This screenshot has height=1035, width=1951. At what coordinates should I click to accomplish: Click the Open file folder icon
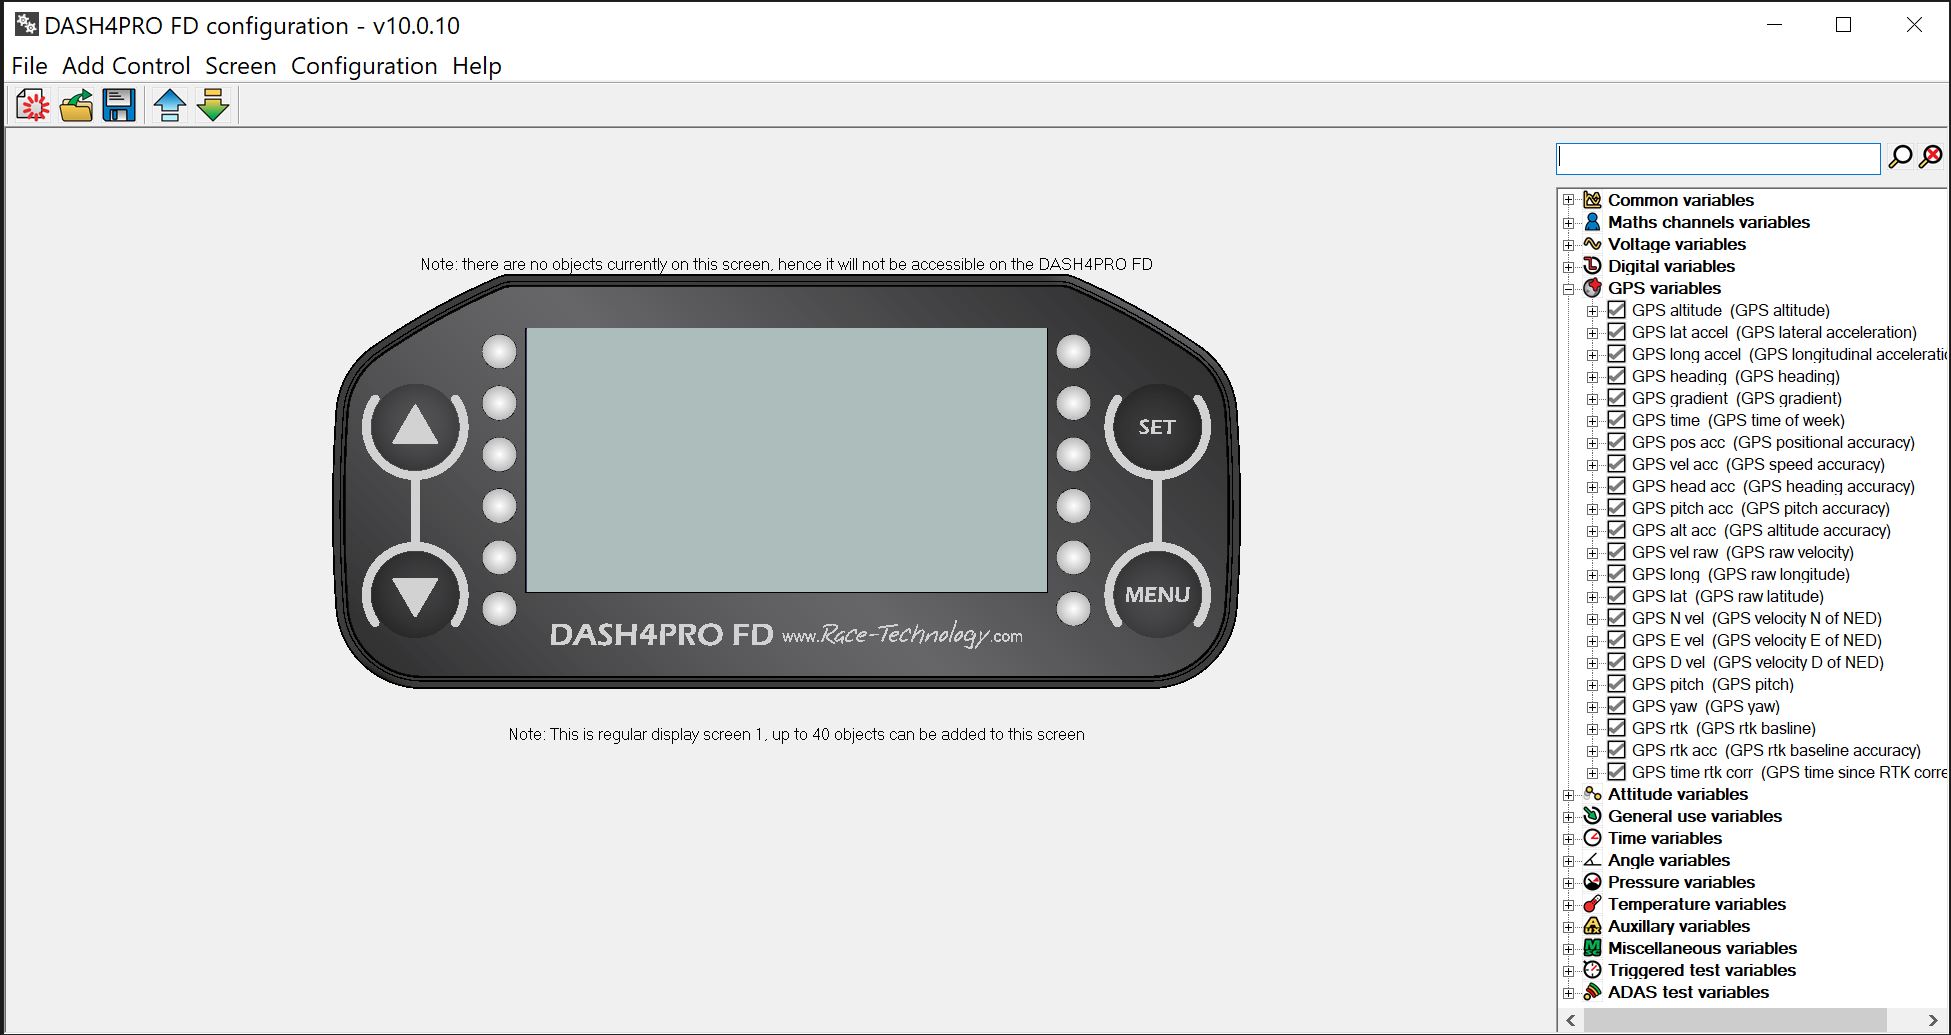(76, 105)
